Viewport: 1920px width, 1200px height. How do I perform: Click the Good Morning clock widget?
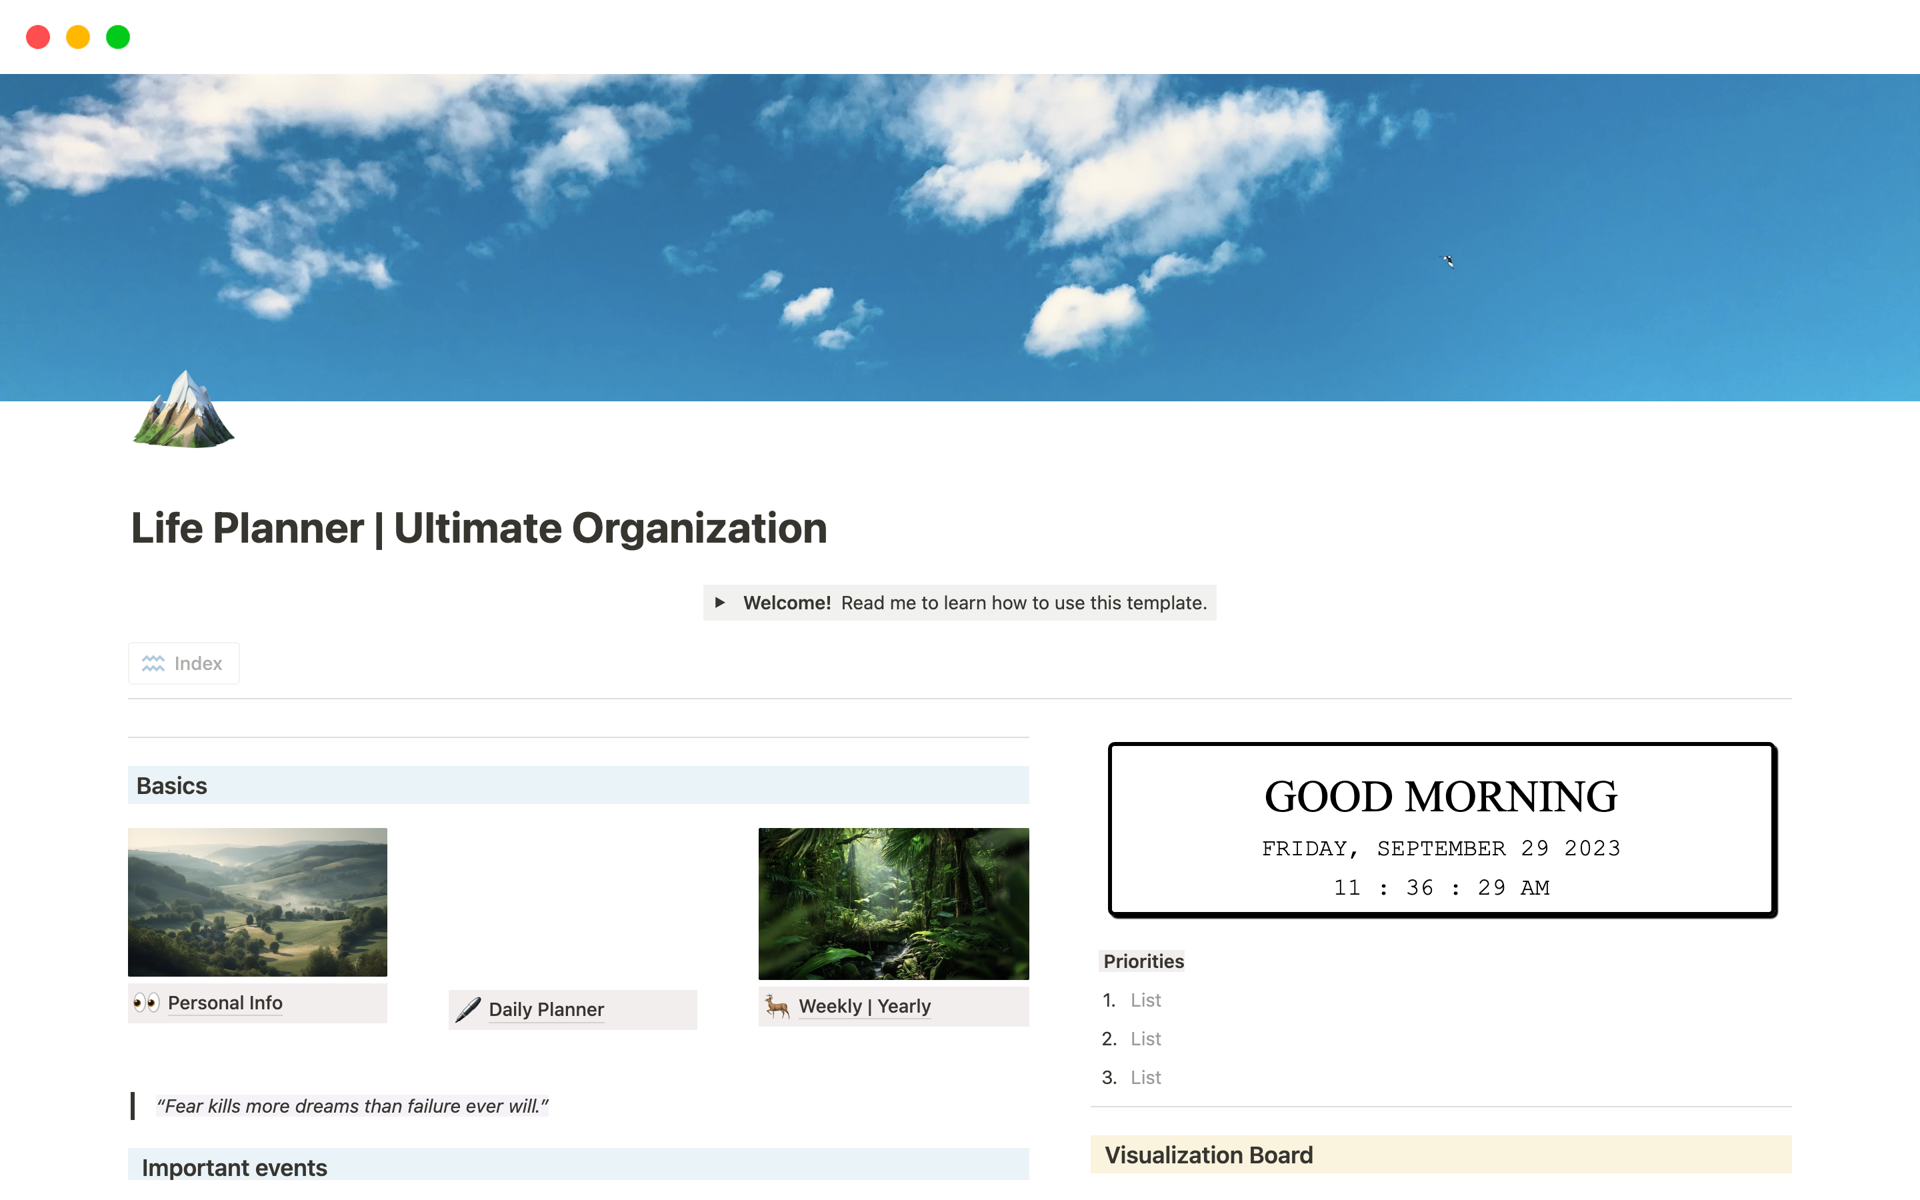tap(1441, 830)
